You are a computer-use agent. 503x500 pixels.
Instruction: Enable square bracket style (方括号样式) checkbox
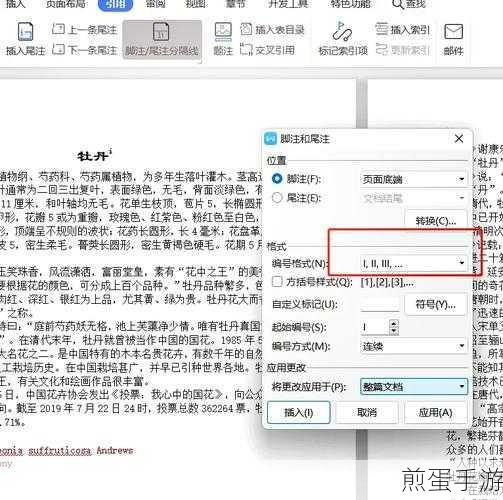click(277, 282)
